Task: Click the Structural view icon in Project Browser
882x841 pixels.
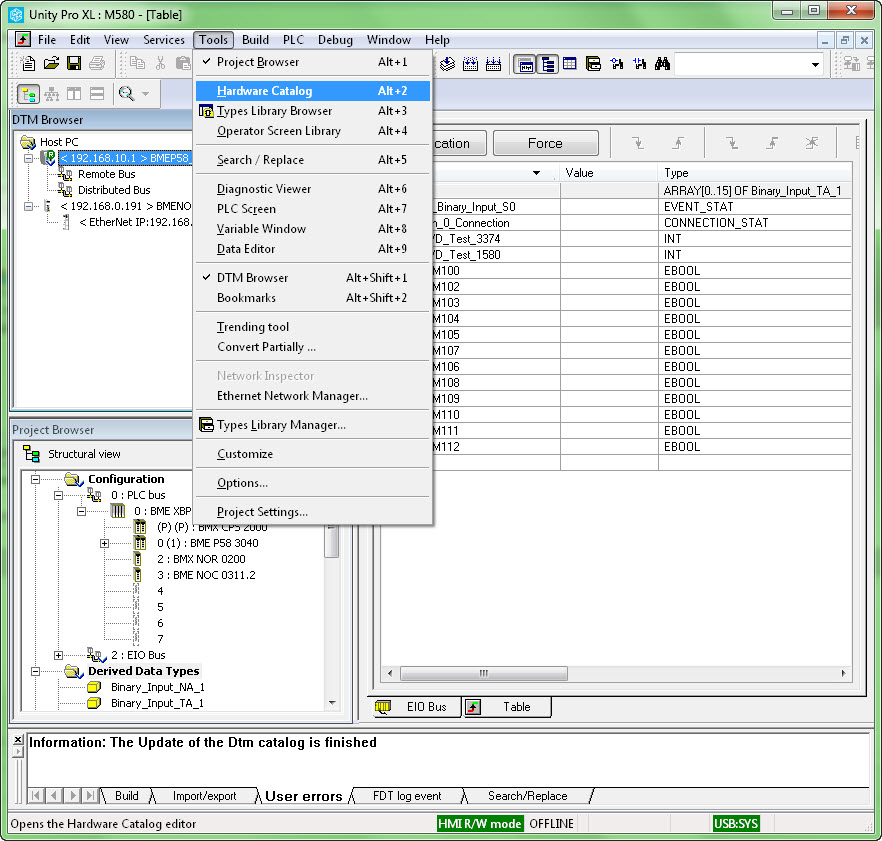Action: (31, 453)
